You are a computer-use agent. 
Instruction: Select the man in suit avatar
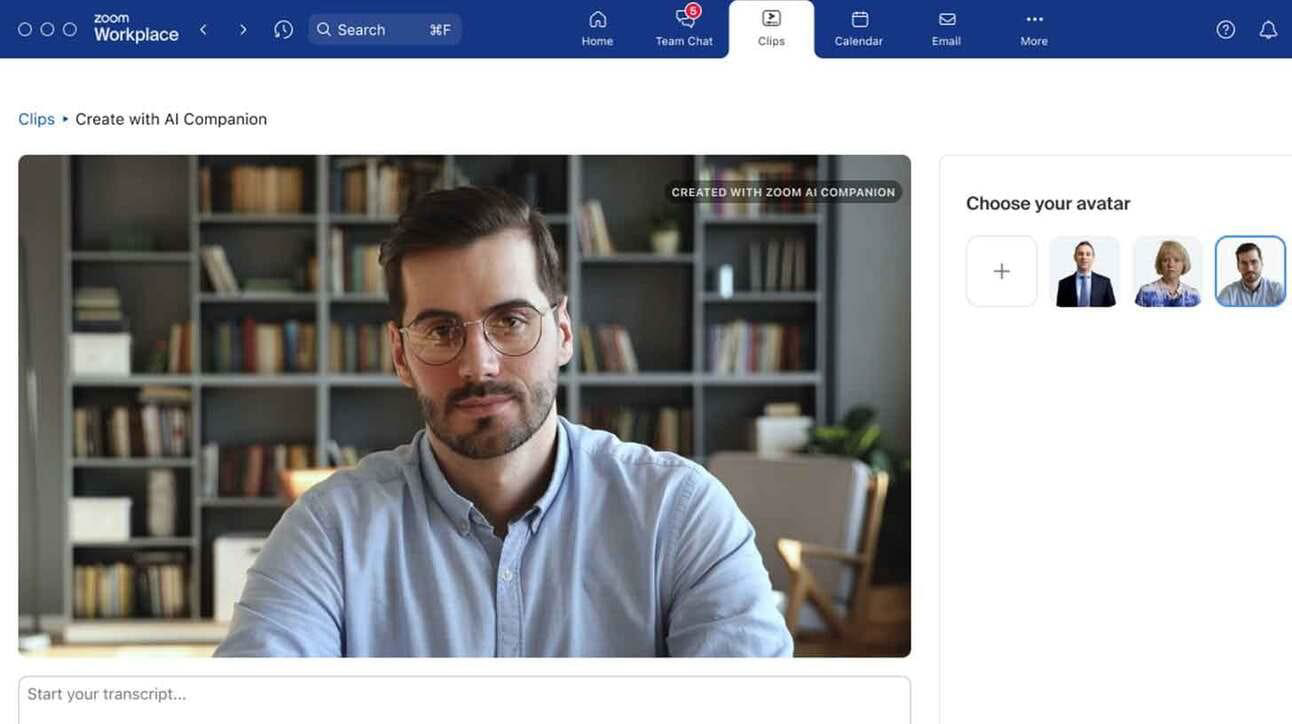(1084, 269)
